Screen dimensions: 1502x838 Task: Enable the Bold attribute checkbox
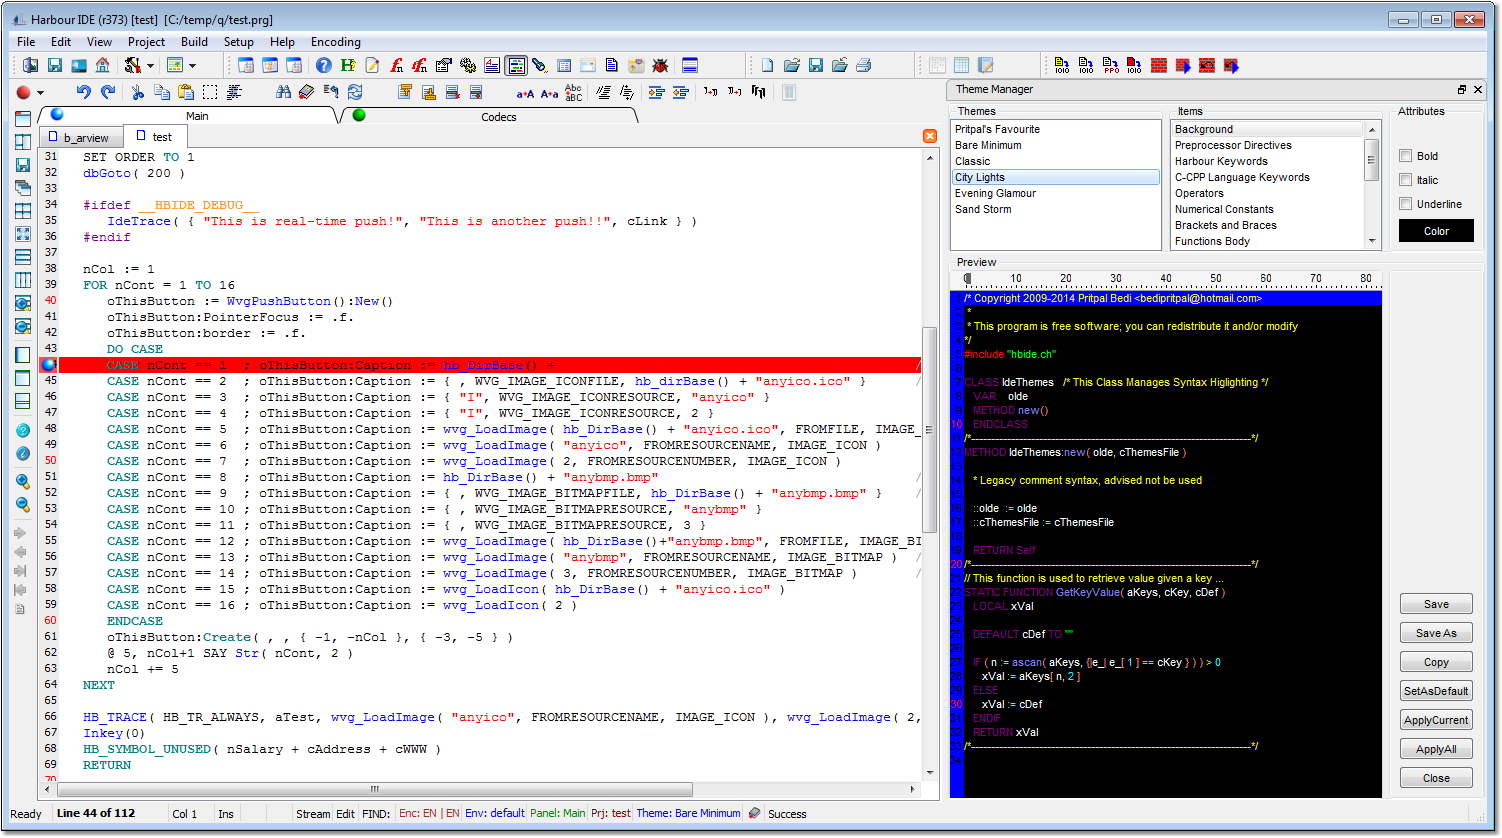(1407, 156)
